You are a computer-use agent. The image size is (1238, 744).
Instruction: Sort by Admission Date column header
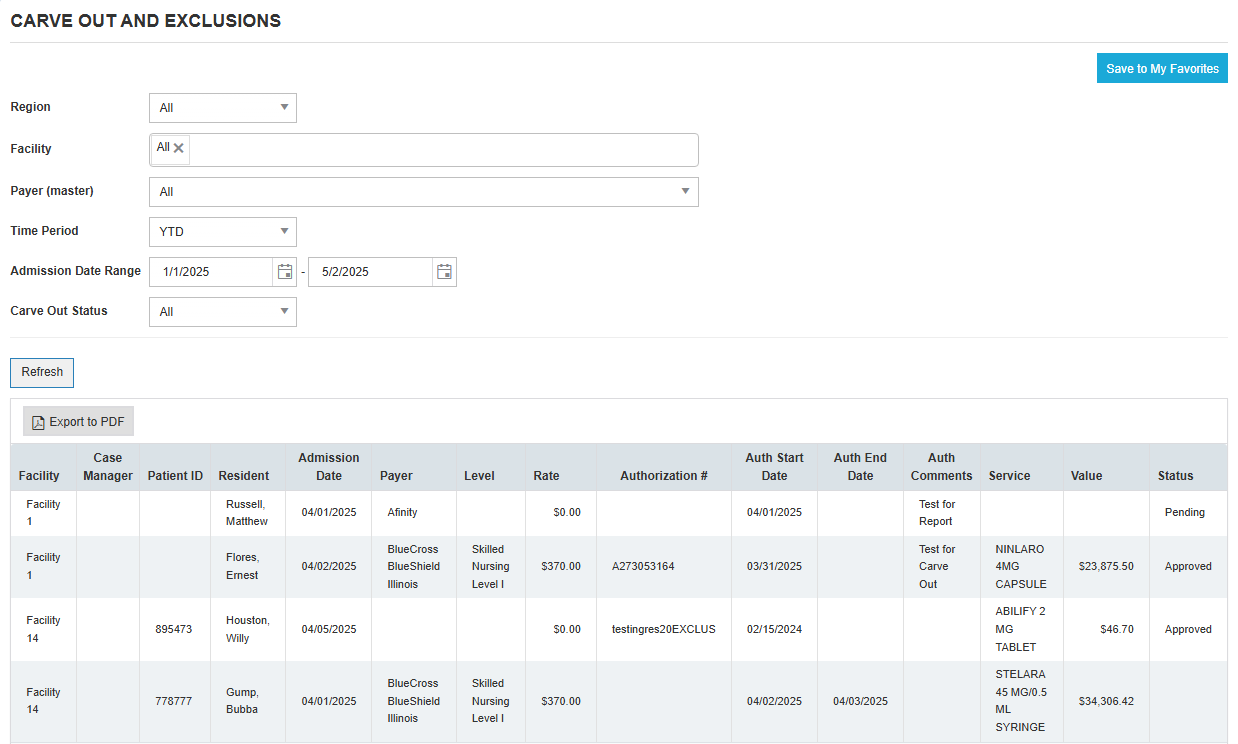pyautogui.click(x=329, y=467)
